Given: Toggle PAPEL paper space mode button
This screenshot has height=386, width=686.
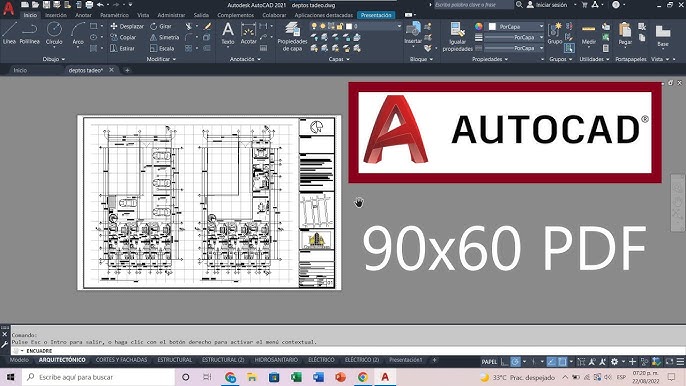Looking at the screenshot, I should pos(489,361).
